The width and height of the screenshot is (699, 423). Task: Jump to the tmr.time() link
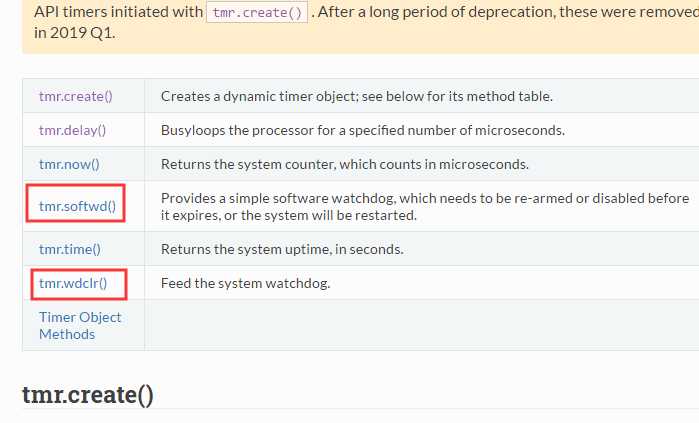[x=70, y=249]
